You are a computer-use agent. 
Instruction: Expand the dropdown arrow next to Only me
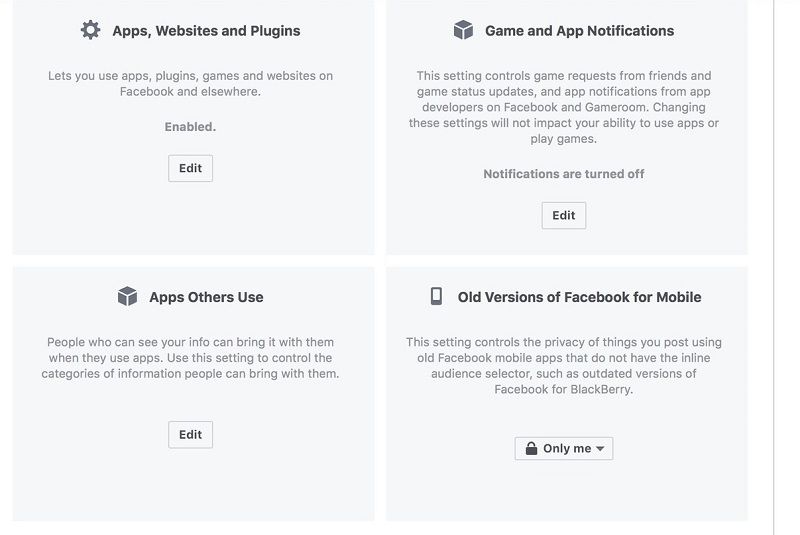point(600,449)
